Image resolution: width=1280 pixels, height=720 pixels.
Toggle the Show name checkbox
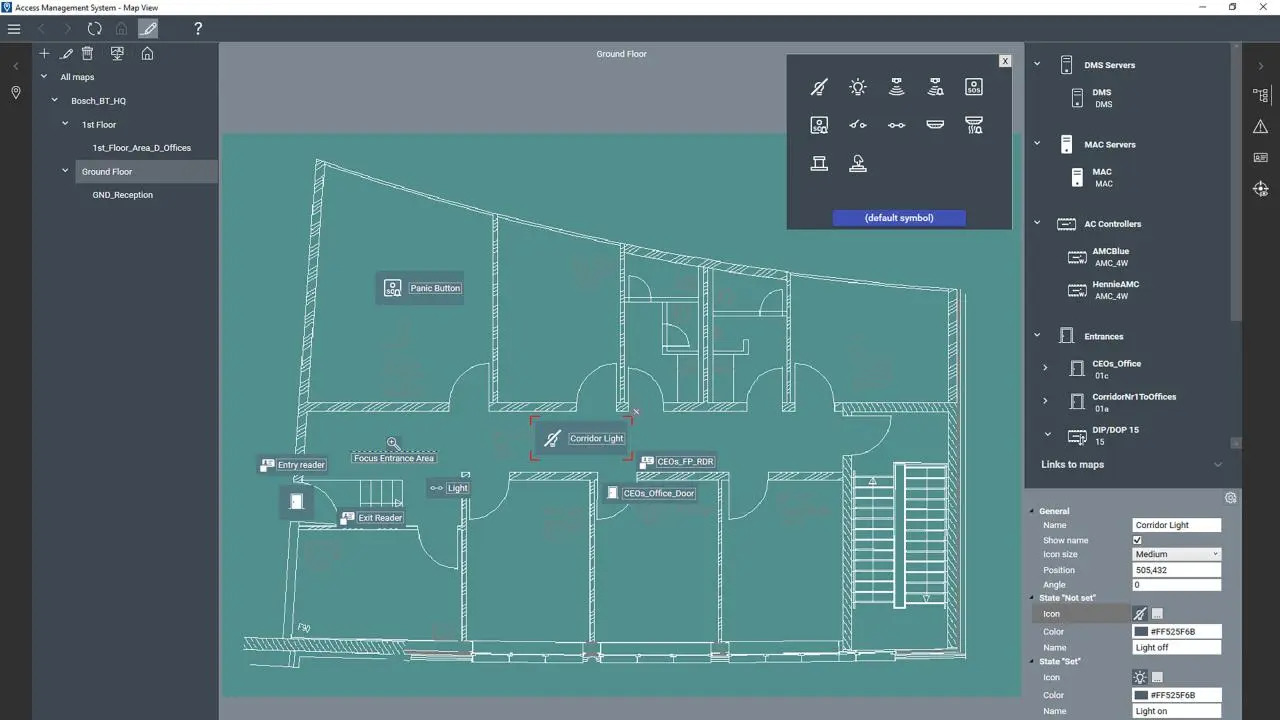click(x=1137, y=540)
